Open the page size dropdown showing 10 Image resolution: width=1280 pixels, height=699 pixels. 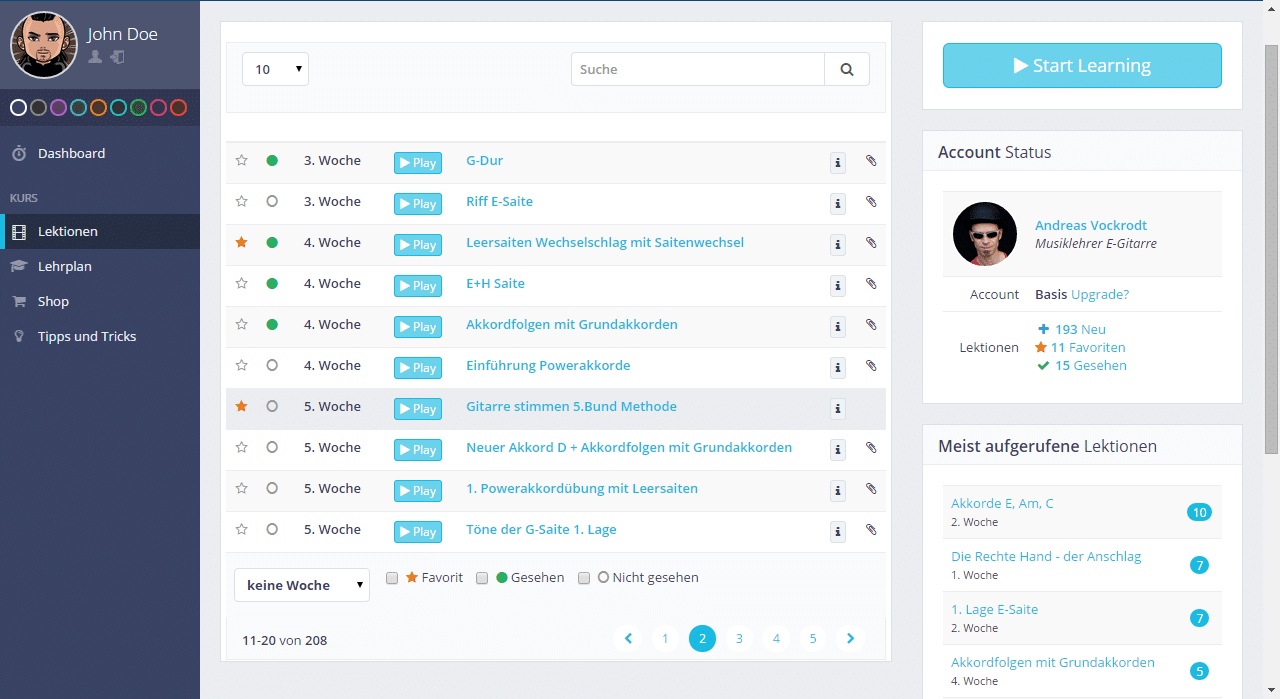coord(275,69)
